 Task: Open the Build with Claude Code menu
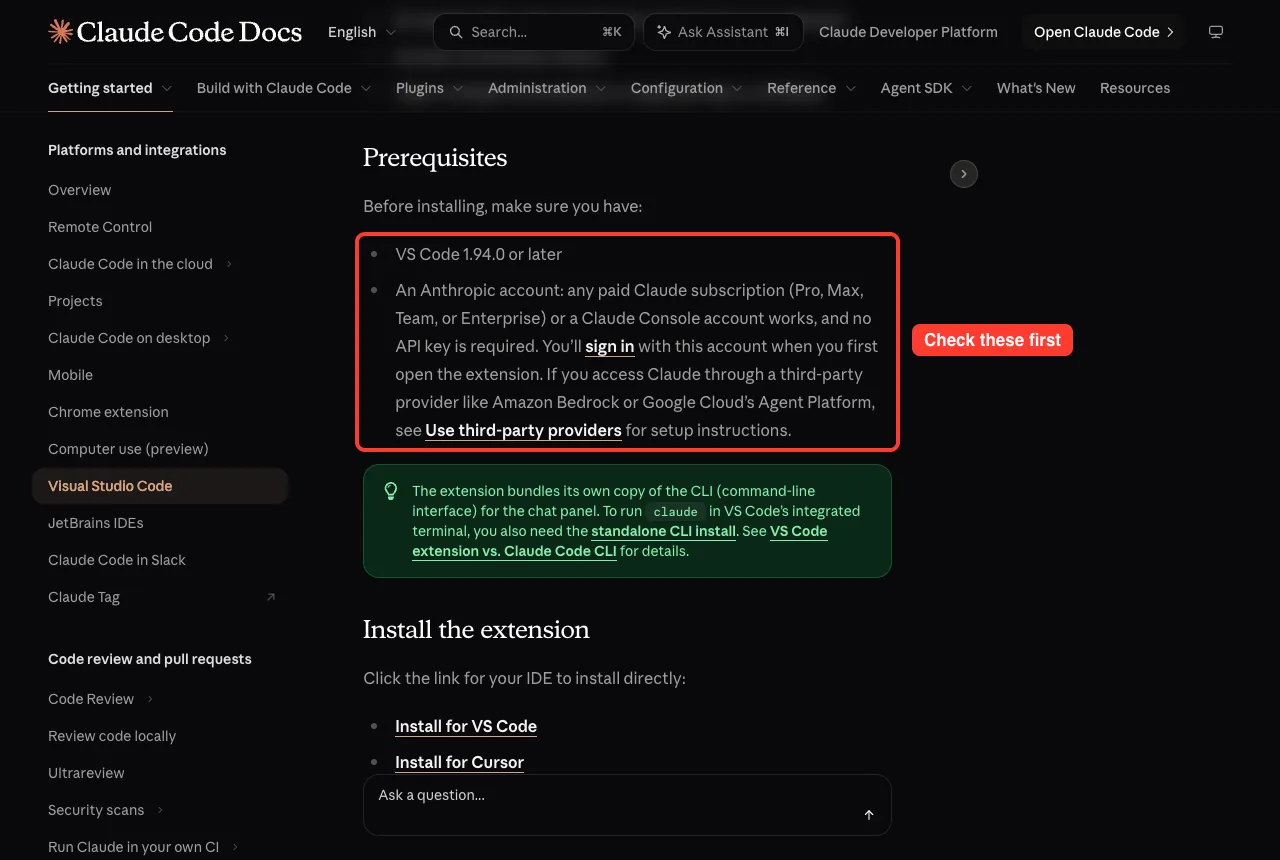(284, 88)
